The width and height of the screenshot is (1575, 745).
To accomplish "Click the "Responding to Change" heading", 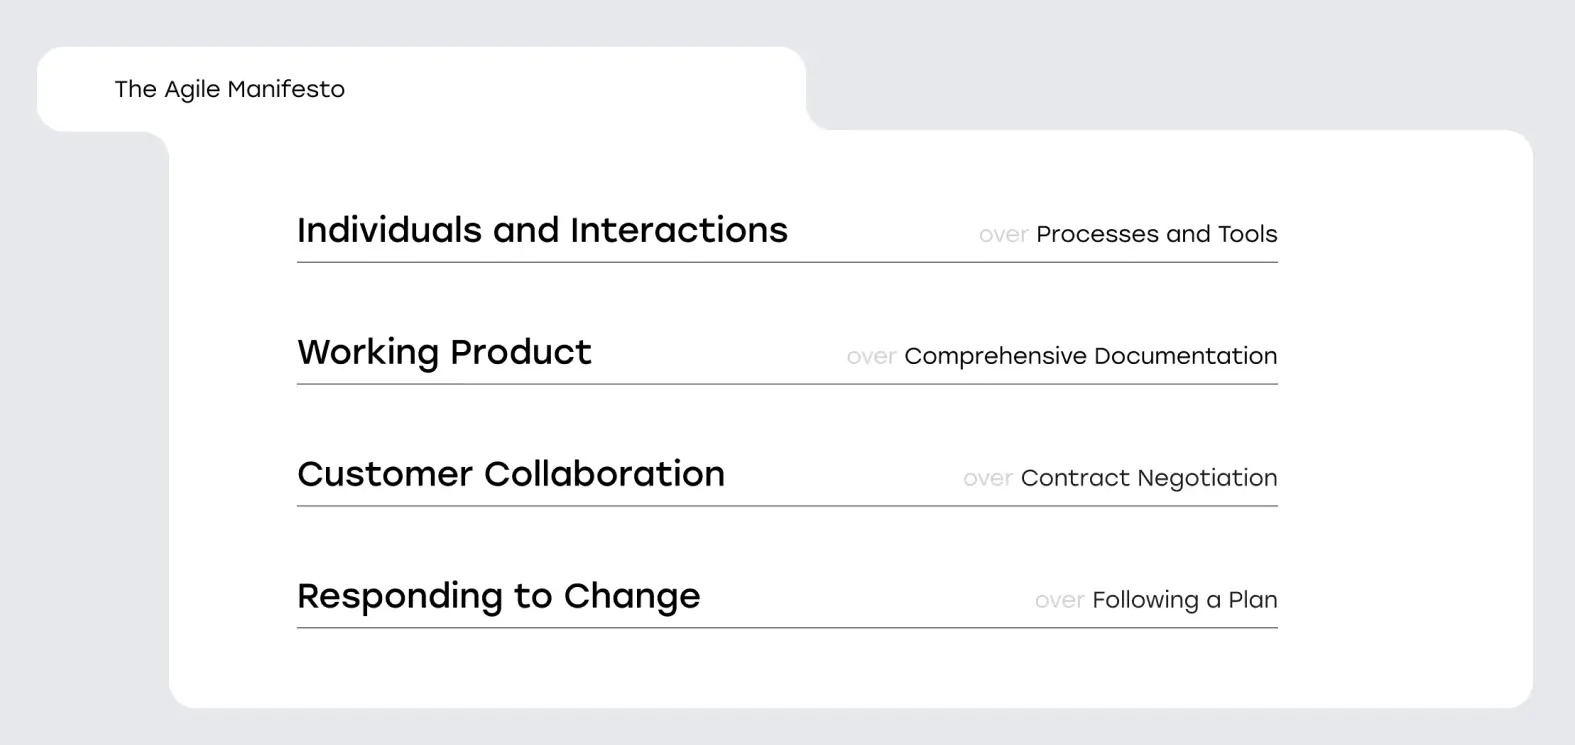I will tap(498, 596).
